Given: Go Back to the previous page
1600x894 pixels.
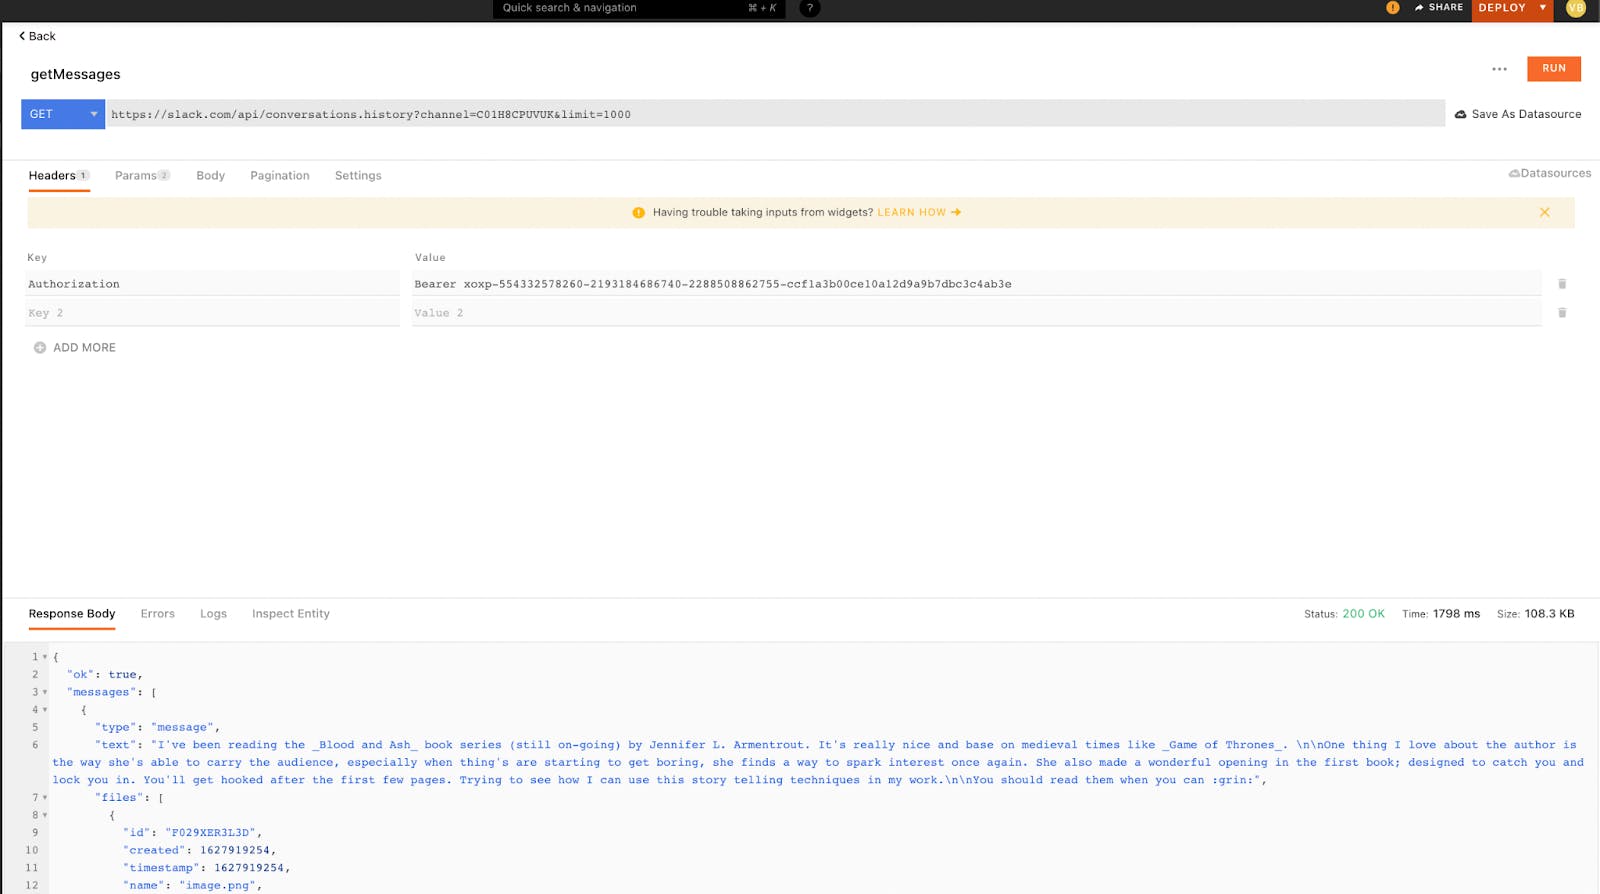Looking at the screenshot, I should (37, 36).
